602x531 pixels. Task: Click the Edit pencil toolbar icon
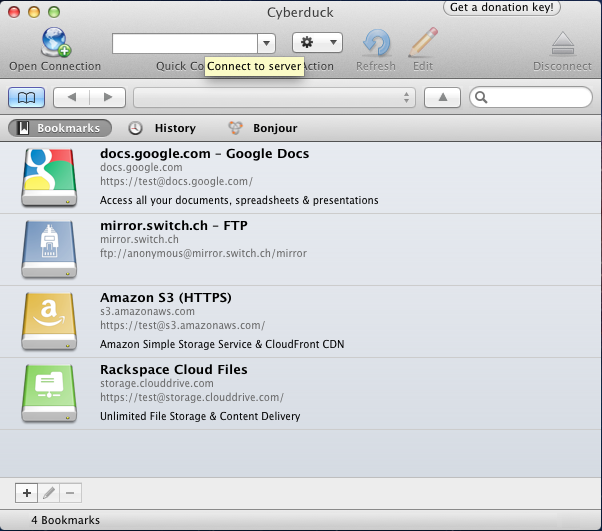tap(423, 42)
